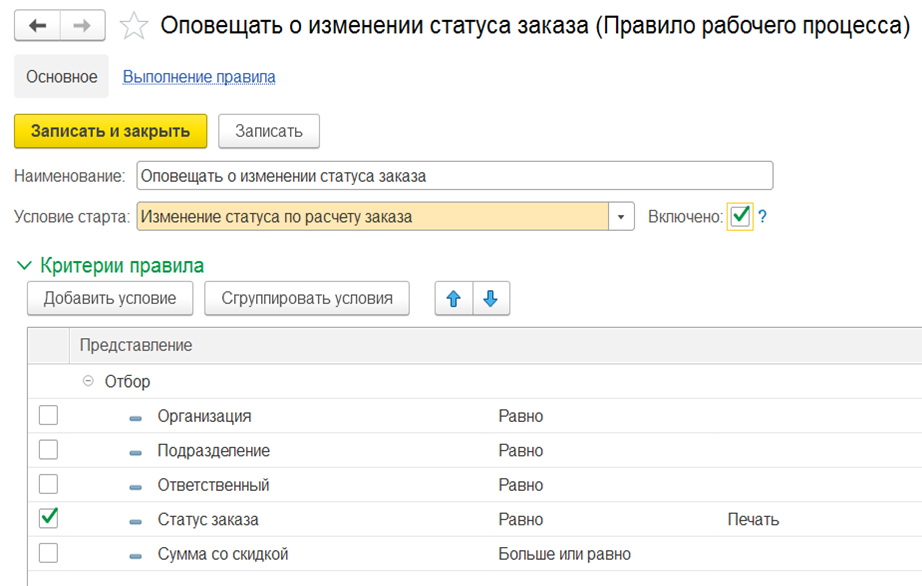The width and height of the screenshot is (922, 586).
Task: Check the Подразделение condition checkbox
Action: point(48,450)
